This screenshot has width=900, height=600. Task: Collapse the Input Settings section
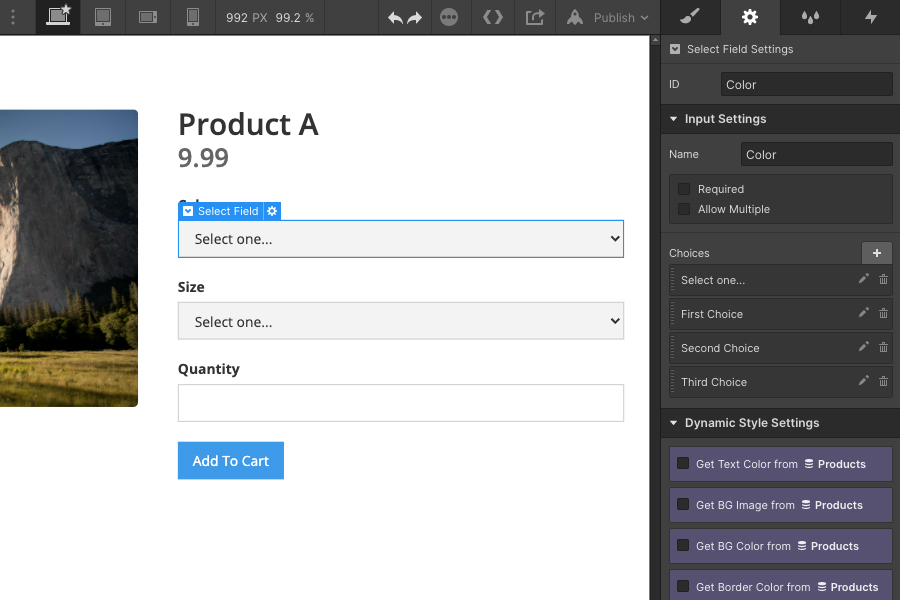tap(674, 119)
